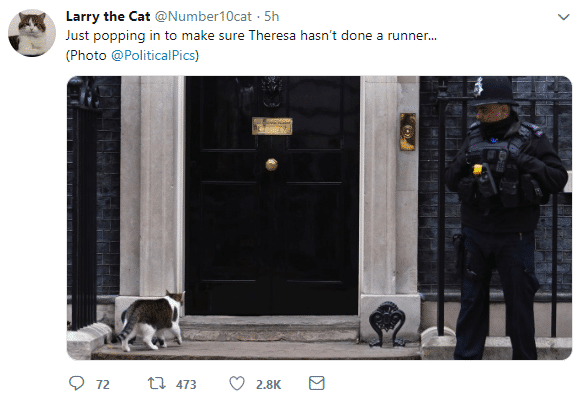Click the reply speech bubble icon
The image size is (581, 397).
pyautogui.click(x=77, y=383)
